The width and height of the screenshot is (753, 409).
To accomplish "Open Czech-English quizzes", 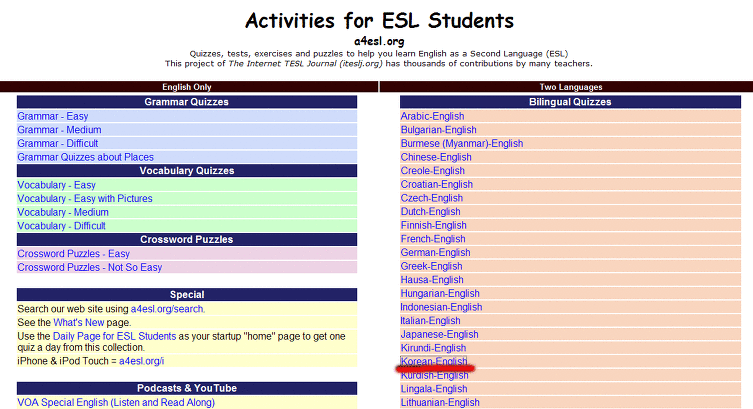I will pyautogui.click(x=432, y=198).
